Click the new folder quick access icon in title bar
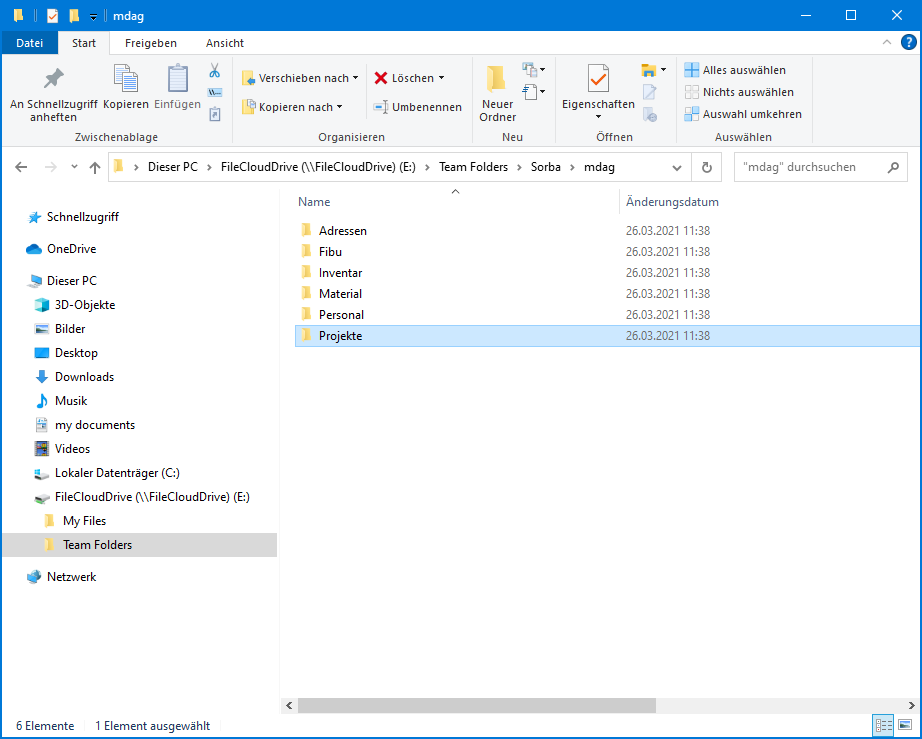This screenshot has width=922, height=739. click(74, 16)
